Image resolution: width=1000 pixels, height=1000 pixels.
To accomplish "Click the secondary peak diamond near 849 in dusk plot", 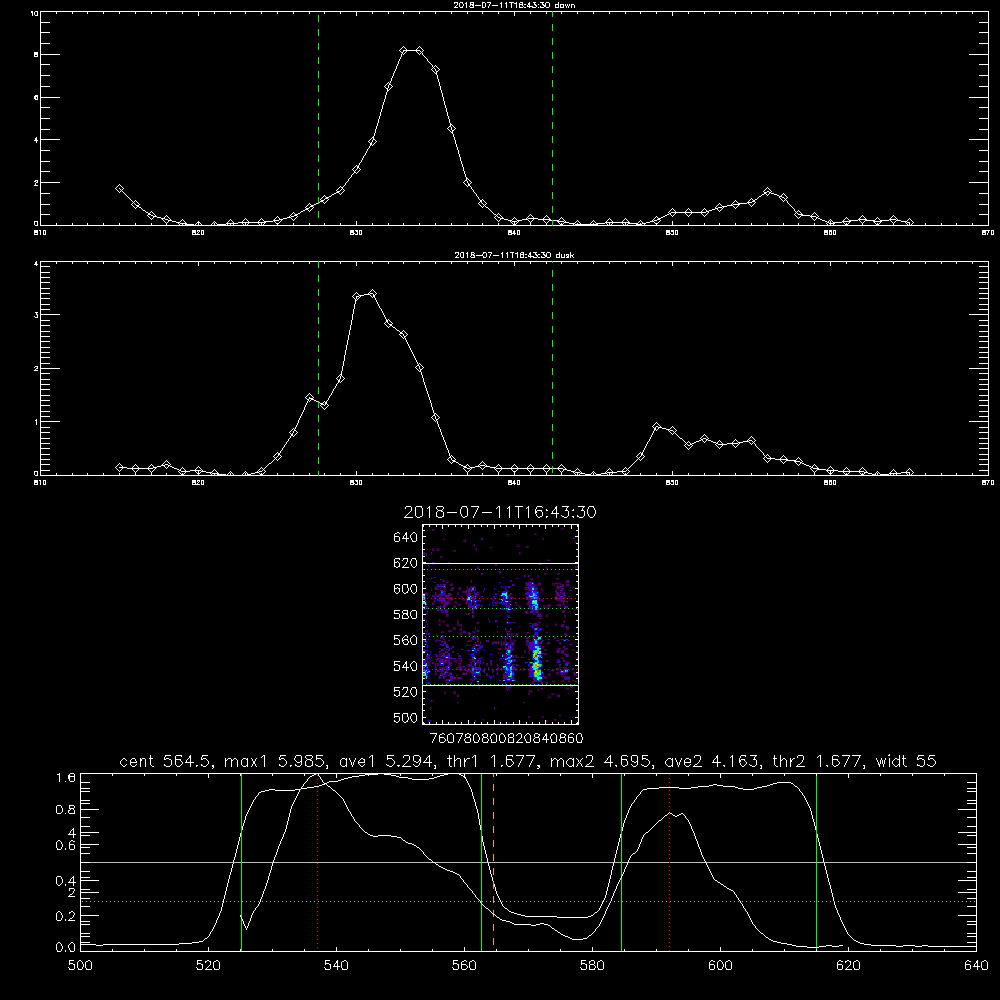I will point(657,426).
